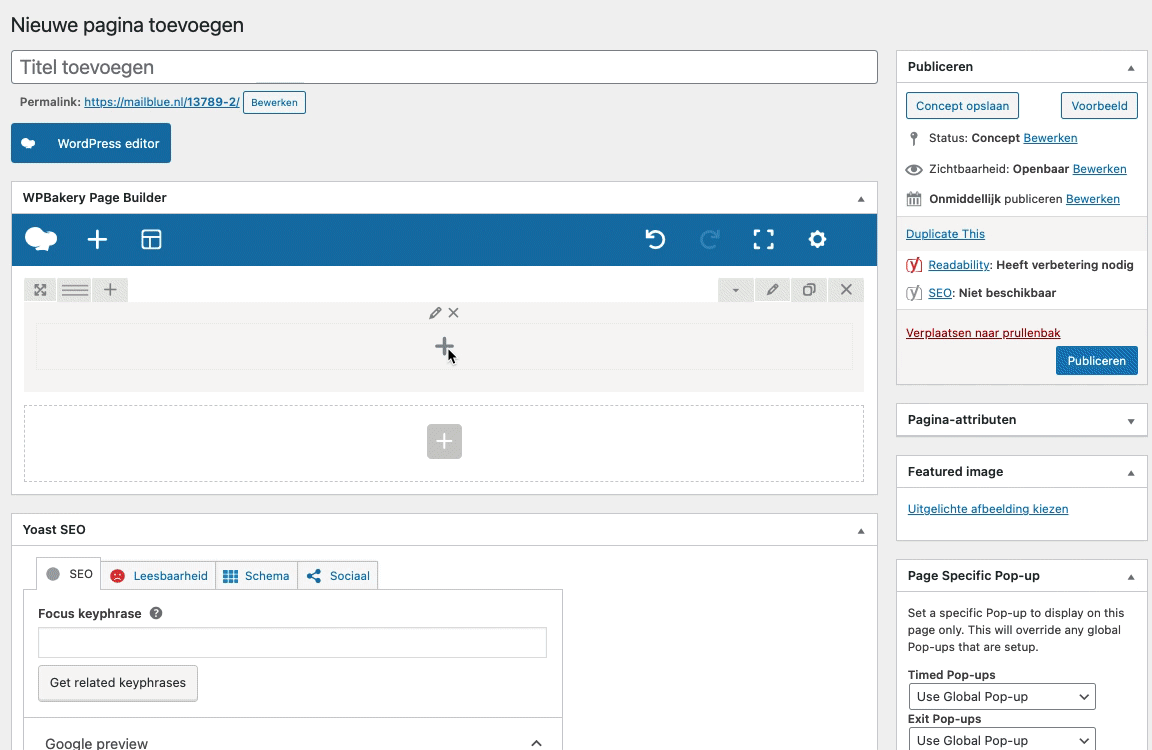This screenshot has width=1152, height=750.
Task: Click the Duplicate This link
Action: (x=945, y=234)
